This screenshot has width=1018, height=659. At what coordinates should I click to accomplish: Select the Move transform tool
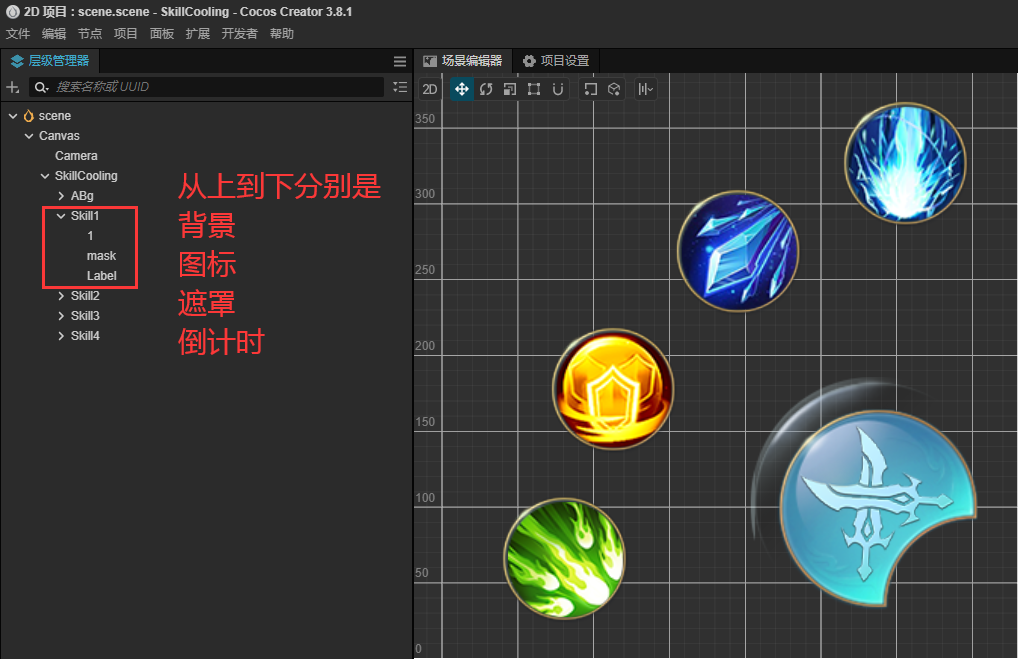click(x=462, y=89)
